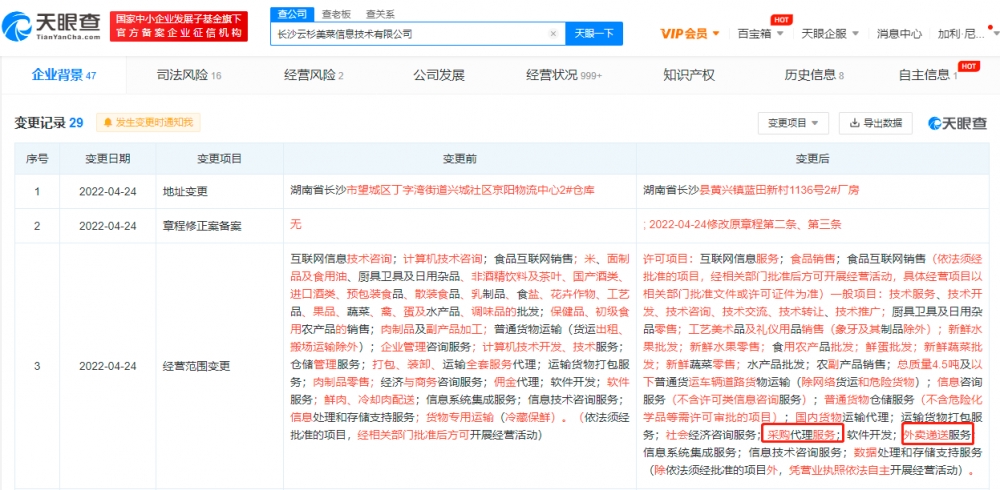This screenshot has width=1000, height=490.
Task: Open 消息中心 link
Action: point(899,34)
